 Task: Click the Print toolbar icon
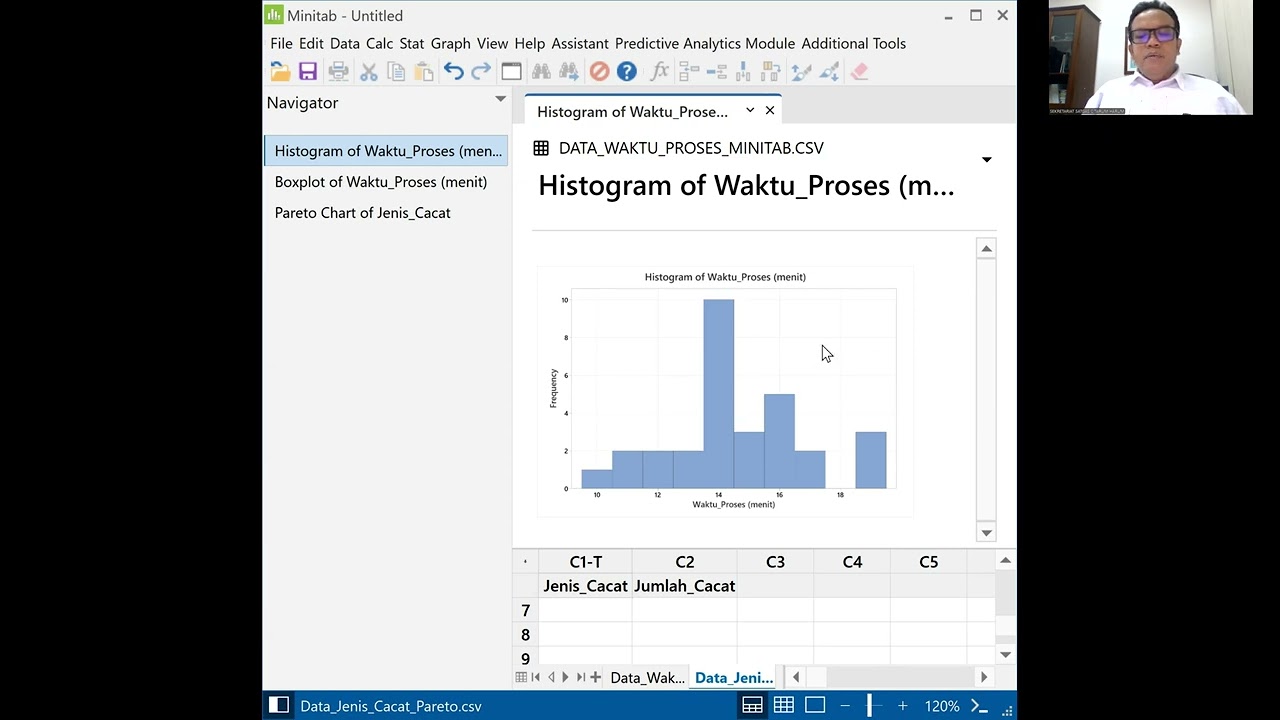(x=339, y=72)
